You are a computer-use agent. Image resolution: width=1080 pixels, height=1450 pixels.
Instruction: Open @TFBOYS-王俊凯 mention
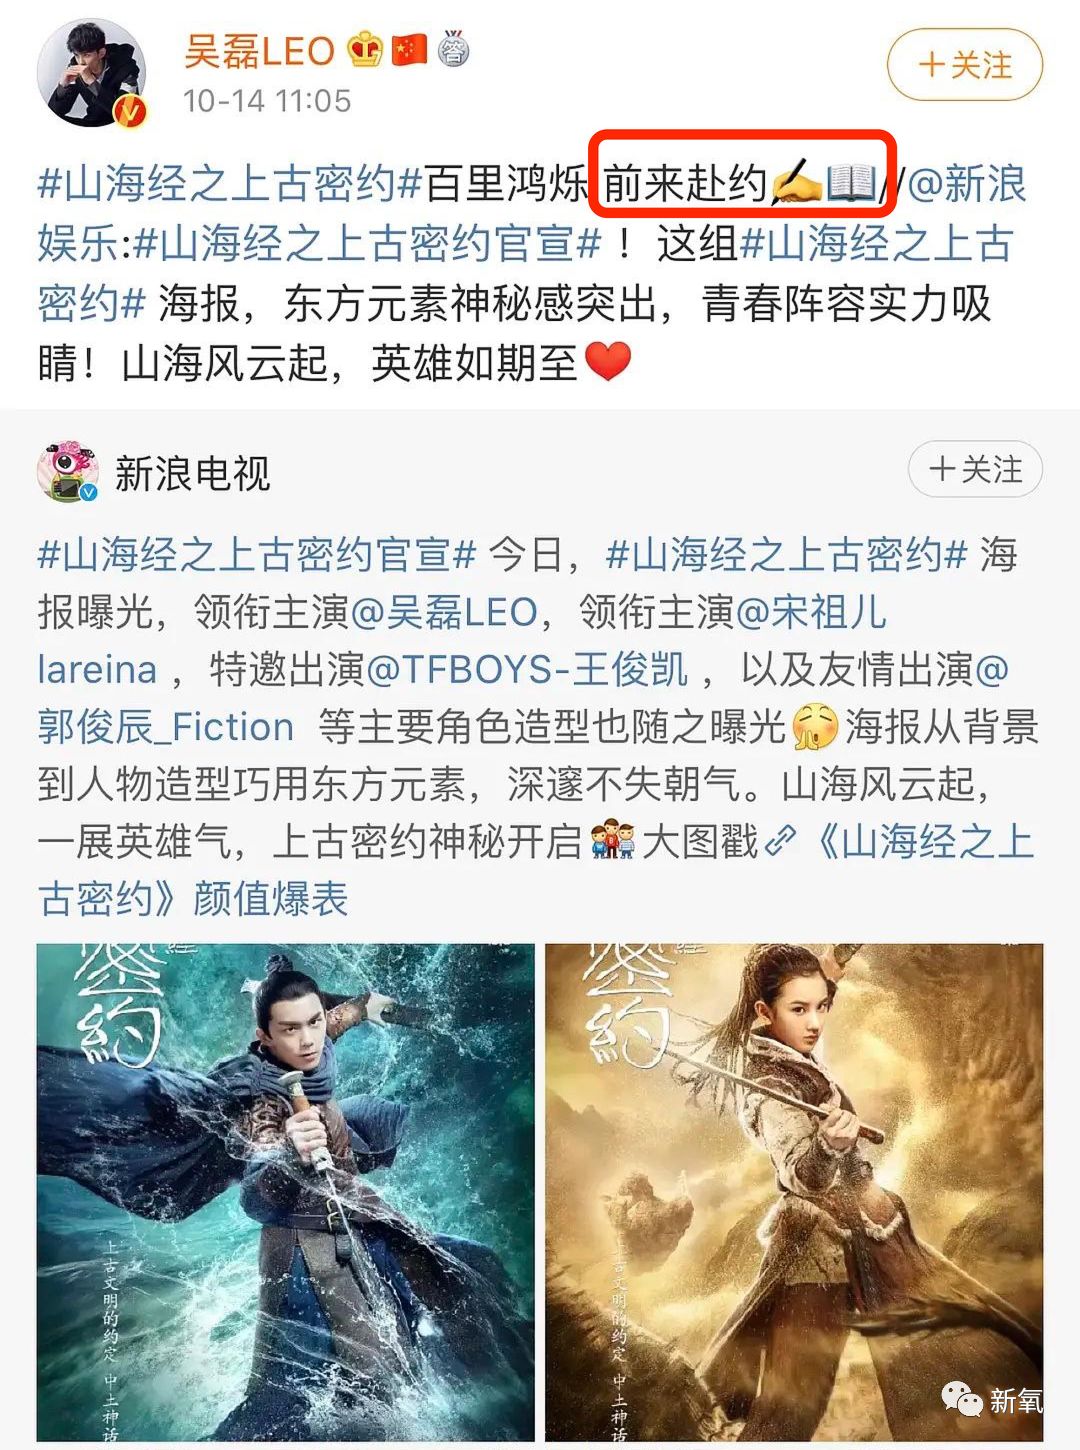(x=528, y=669)
